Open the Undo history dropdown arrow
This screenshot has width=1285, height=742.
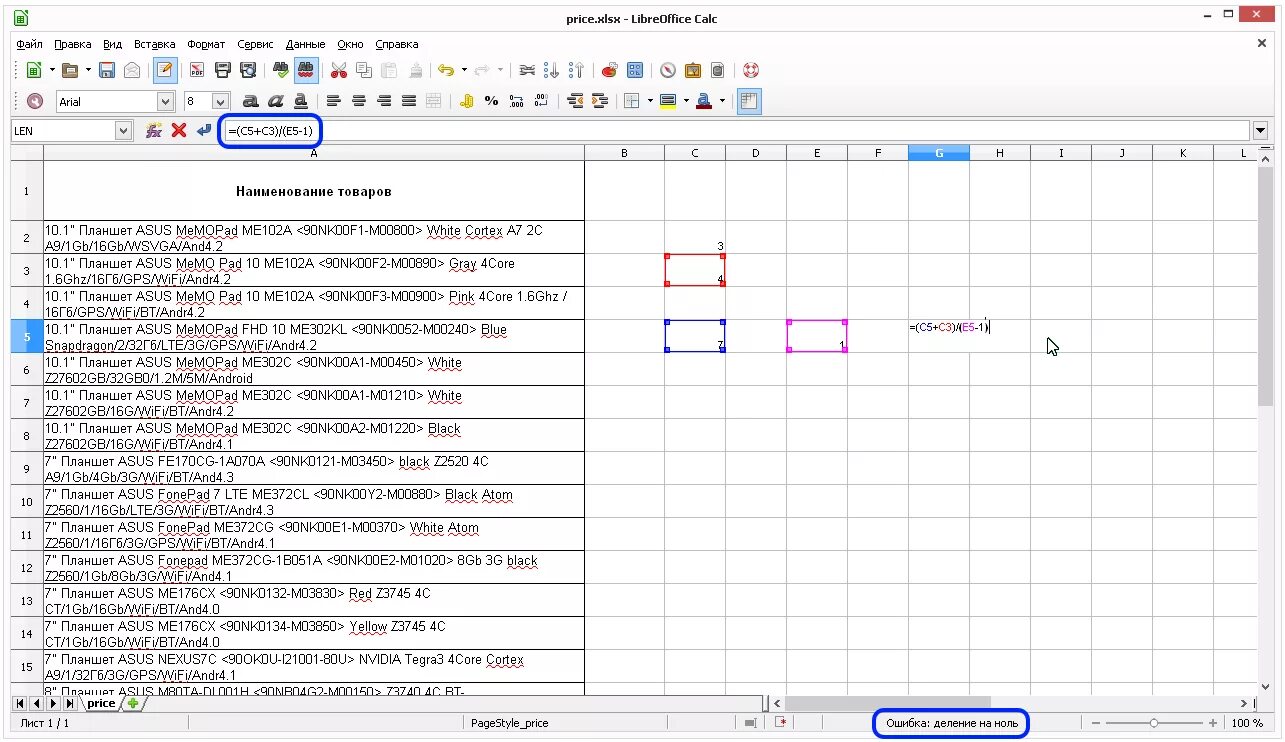(464, 70)
